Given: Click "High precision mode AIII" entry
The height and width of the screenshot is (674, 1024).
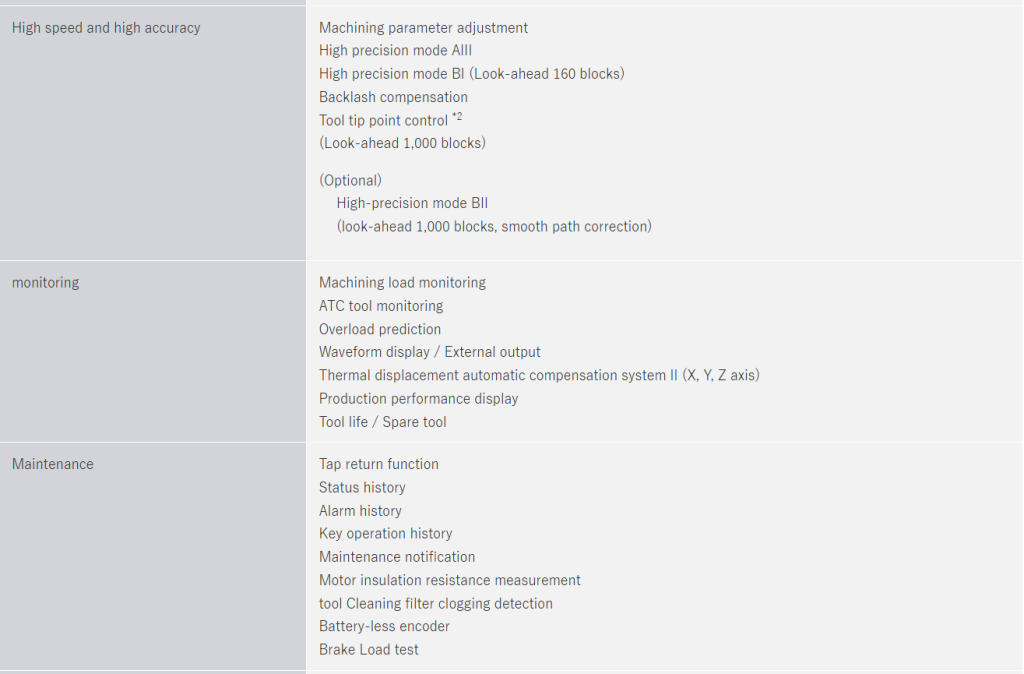Looking at the screenshot, I should coord(395,51).
